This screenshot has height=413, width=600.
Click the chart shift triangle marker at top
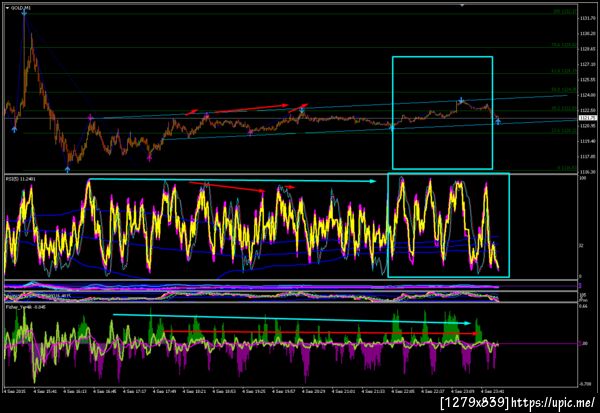(x=462, y=5)
